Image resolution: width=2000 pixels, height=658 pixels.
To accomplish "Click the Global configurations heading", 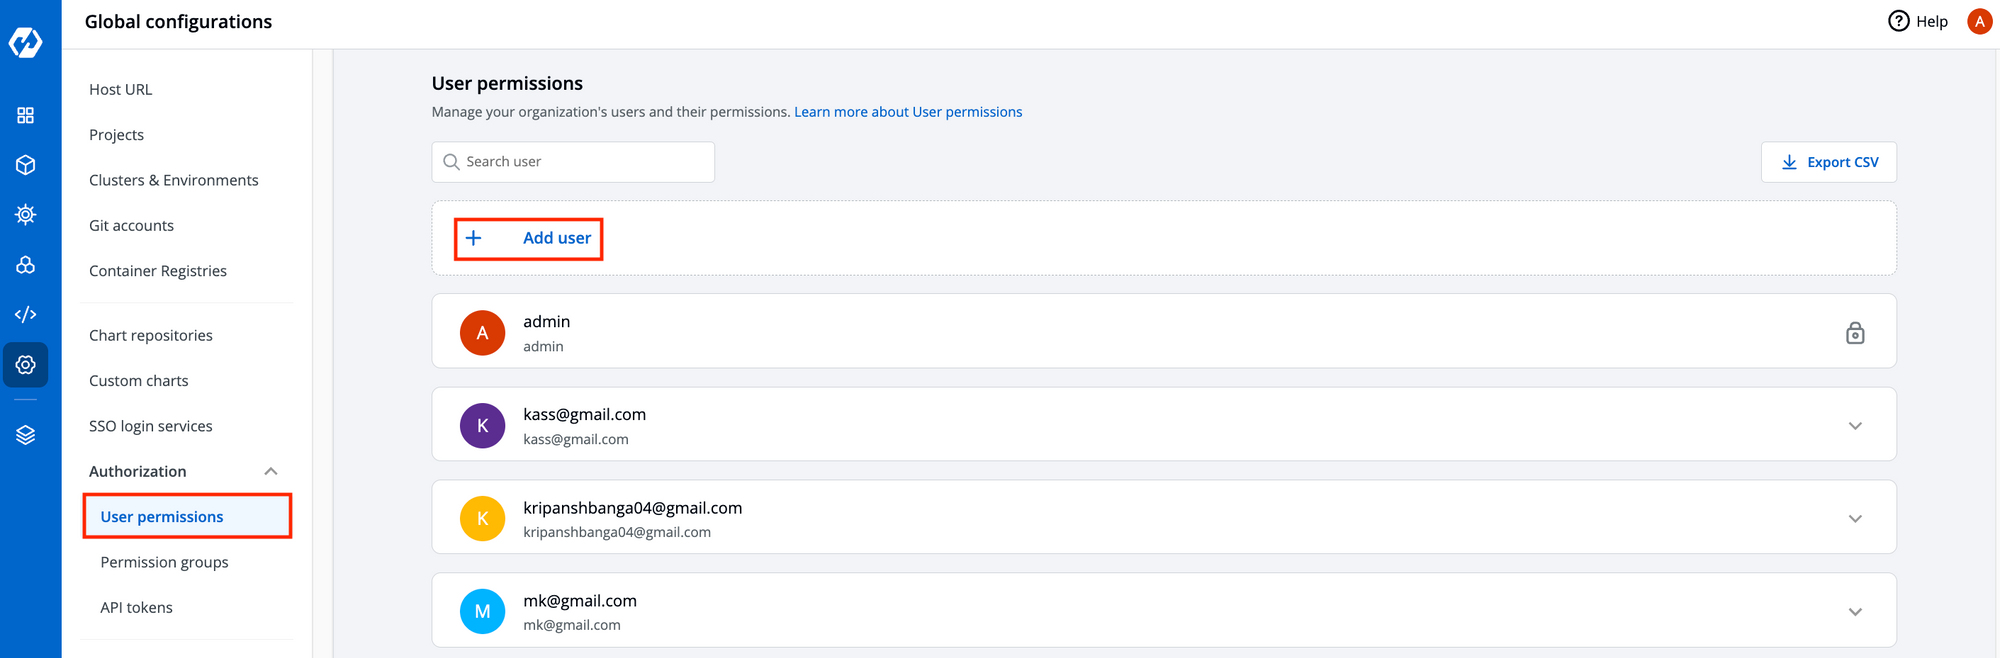I will pyautogui.click(x=178, y=22).
